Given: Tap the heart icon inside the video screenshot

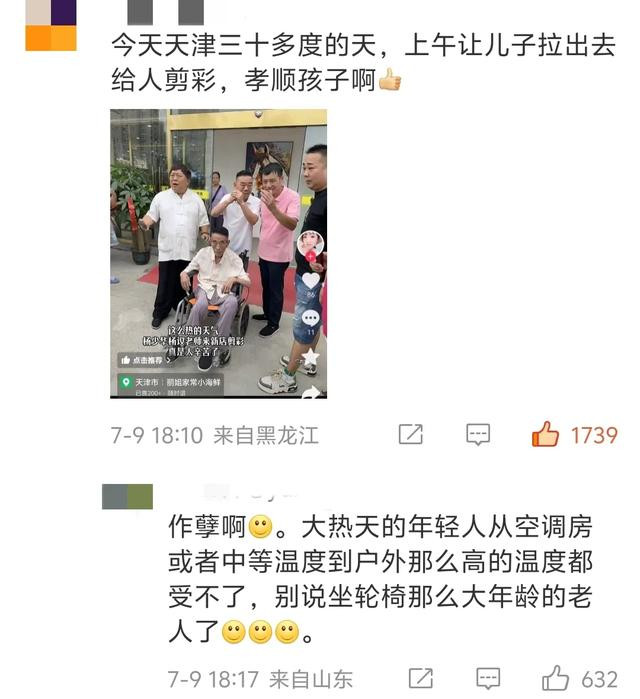Looking at the screenshot, I should [311, 280].
